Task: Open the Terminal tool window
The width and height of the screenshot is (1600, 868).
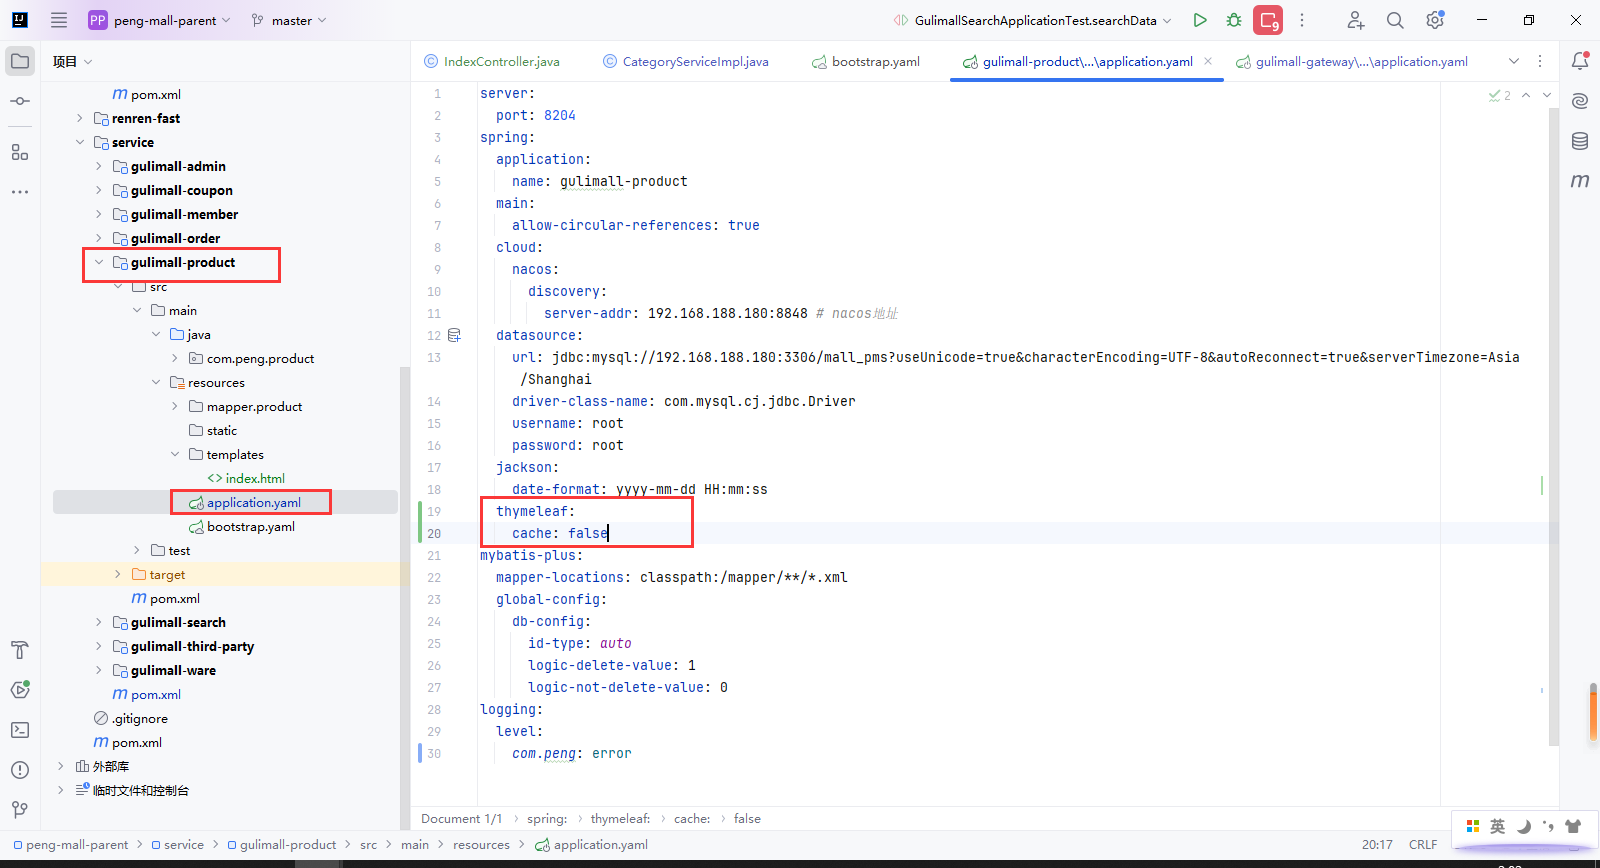Action: (x=20, y=730)
